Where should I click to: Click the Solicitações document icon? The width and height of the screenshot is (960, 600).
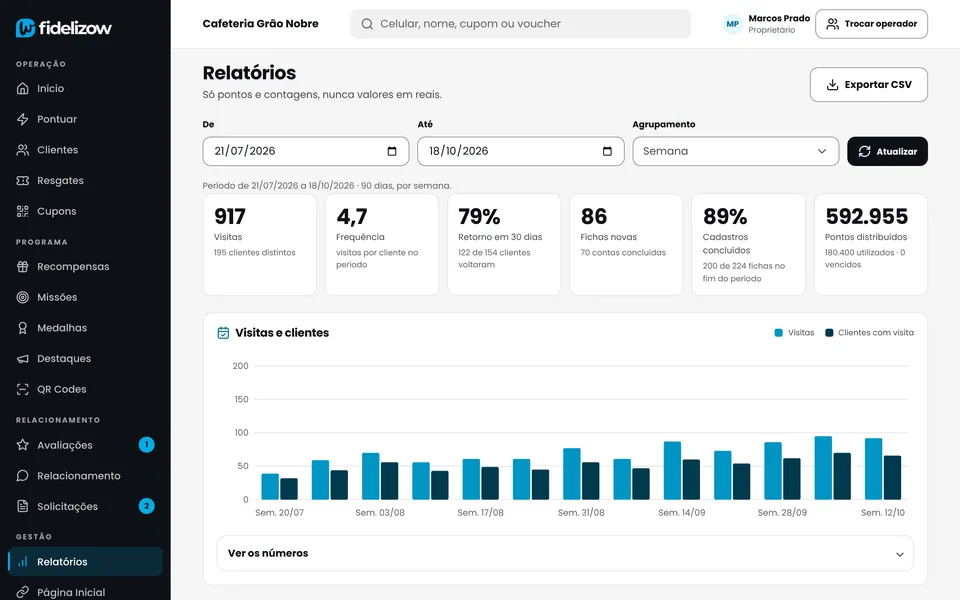pyautogui.click(x=23, y=506)
